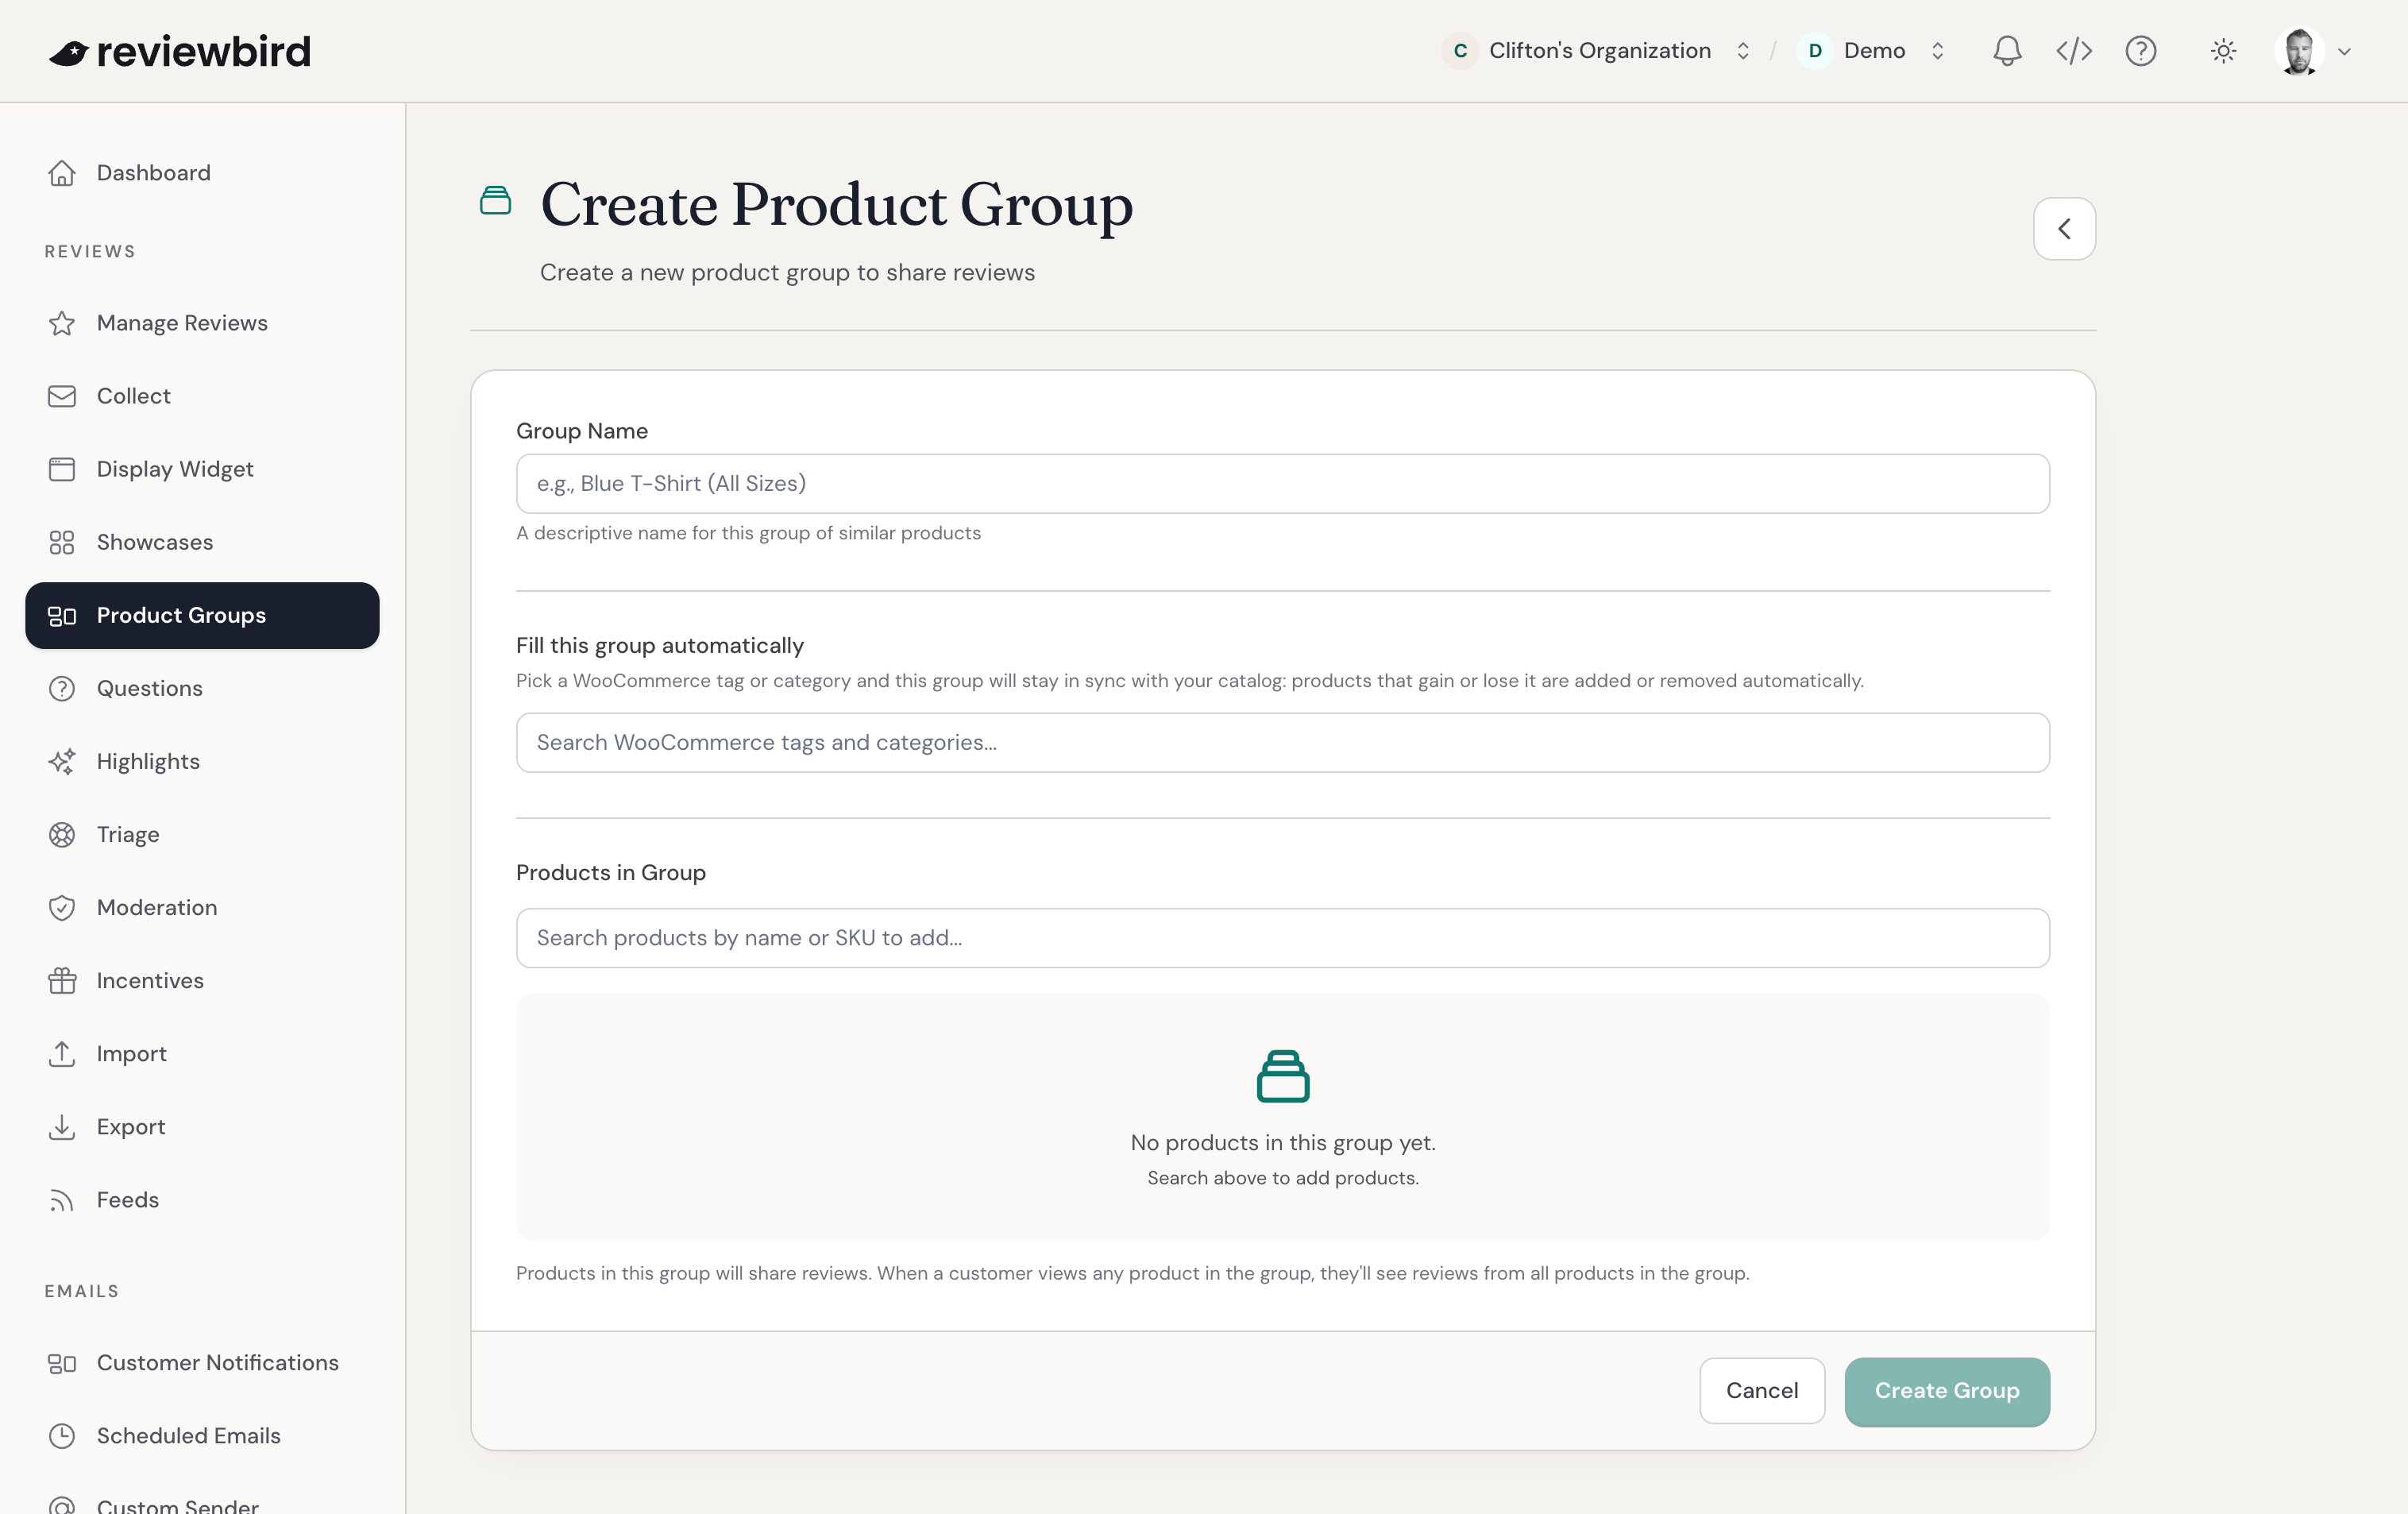This screenshot has height=1514, width=2408.
Task: Click the Incentives gift icon
Action: tap(62, 981)
